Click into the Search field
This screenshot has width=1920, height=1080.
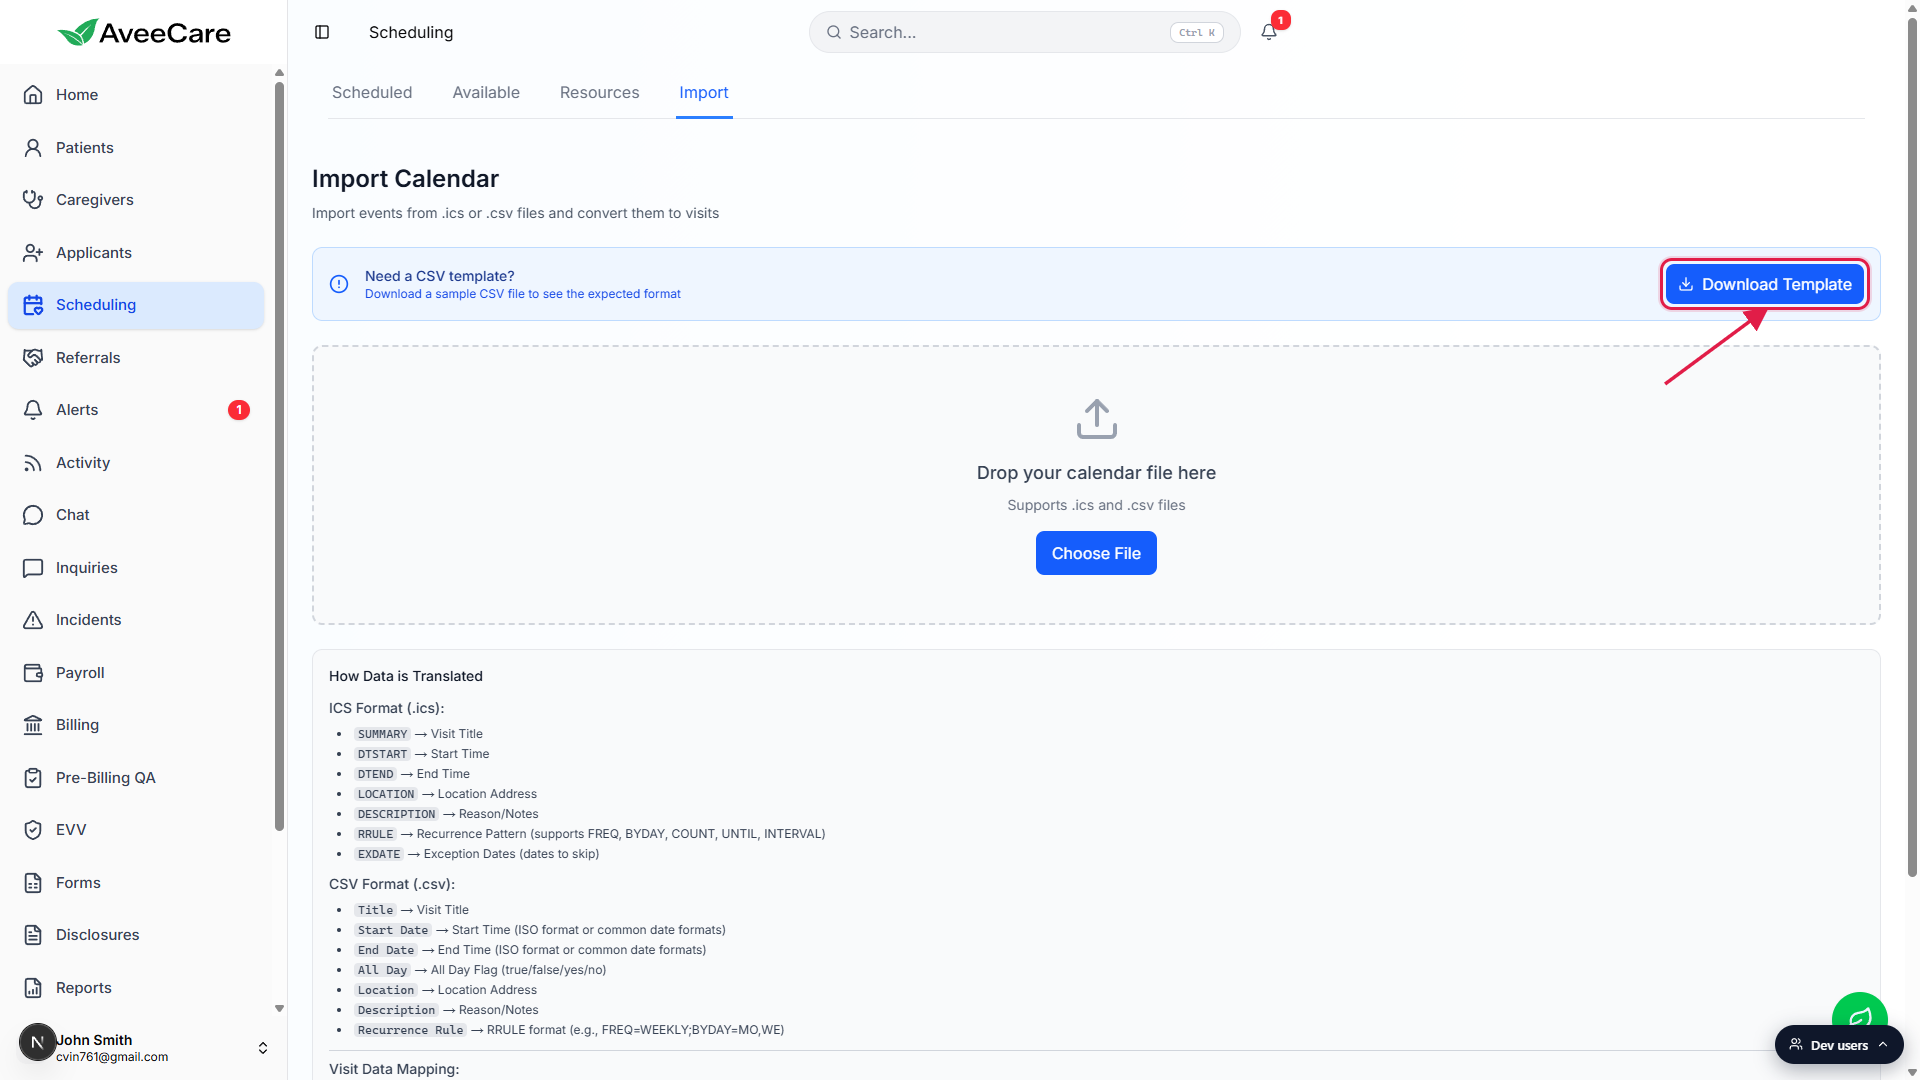point(1024,32)
